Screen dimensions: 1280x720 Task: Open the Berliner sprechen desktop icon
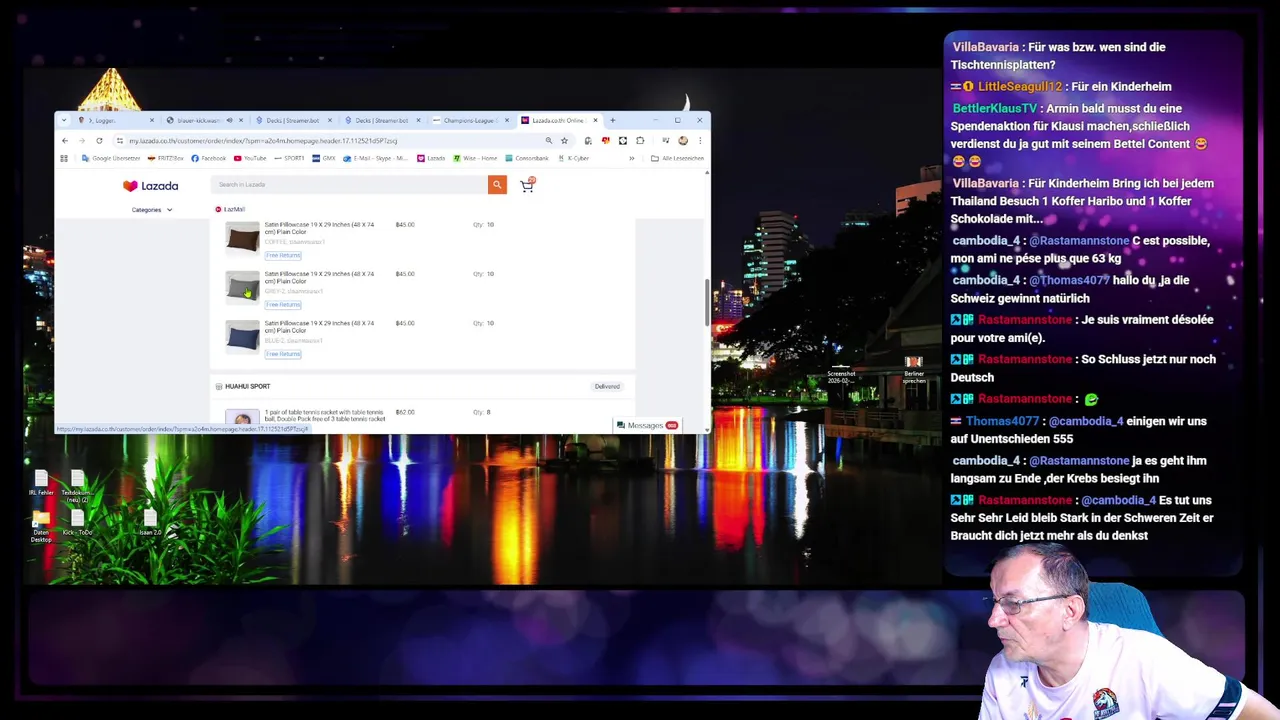[x=914, y=370]
